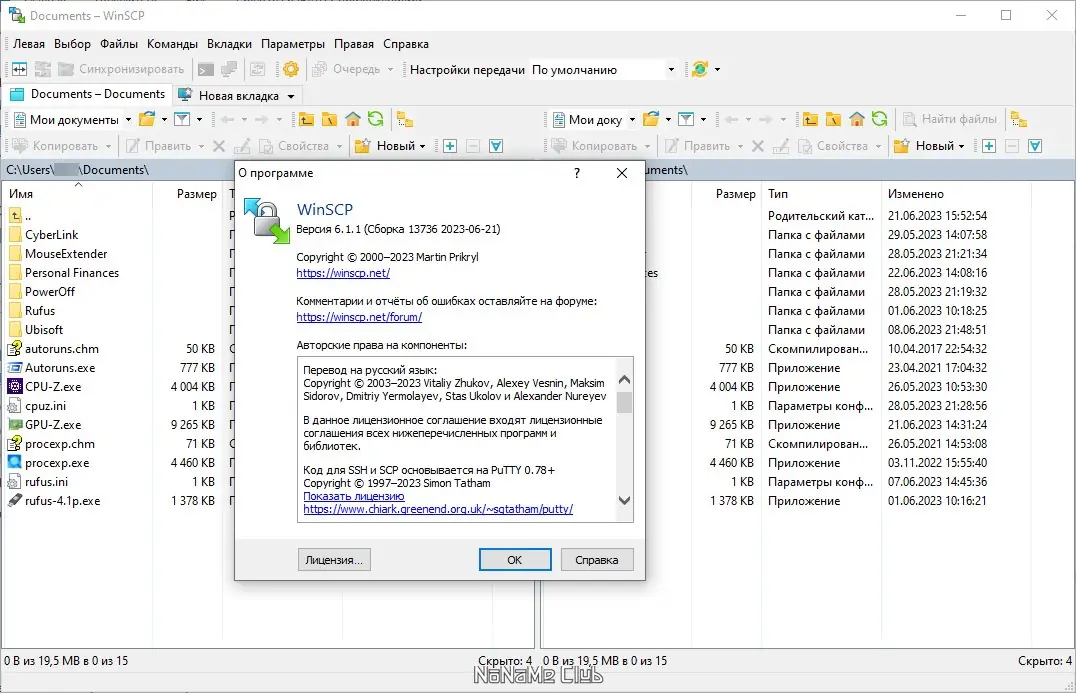Image resolution: width=1076 pixels, height=693 pixels.
Task: Open the 'Вкладки' menu
Action: click(x=229, y=44)
